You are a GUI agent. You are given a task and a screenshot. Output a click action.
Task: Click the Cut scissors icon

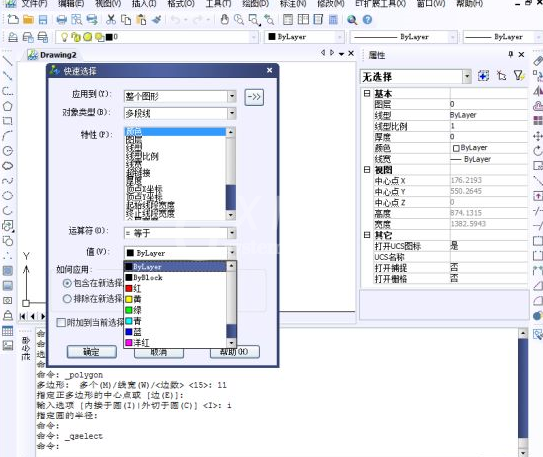[x=111, y=19]
